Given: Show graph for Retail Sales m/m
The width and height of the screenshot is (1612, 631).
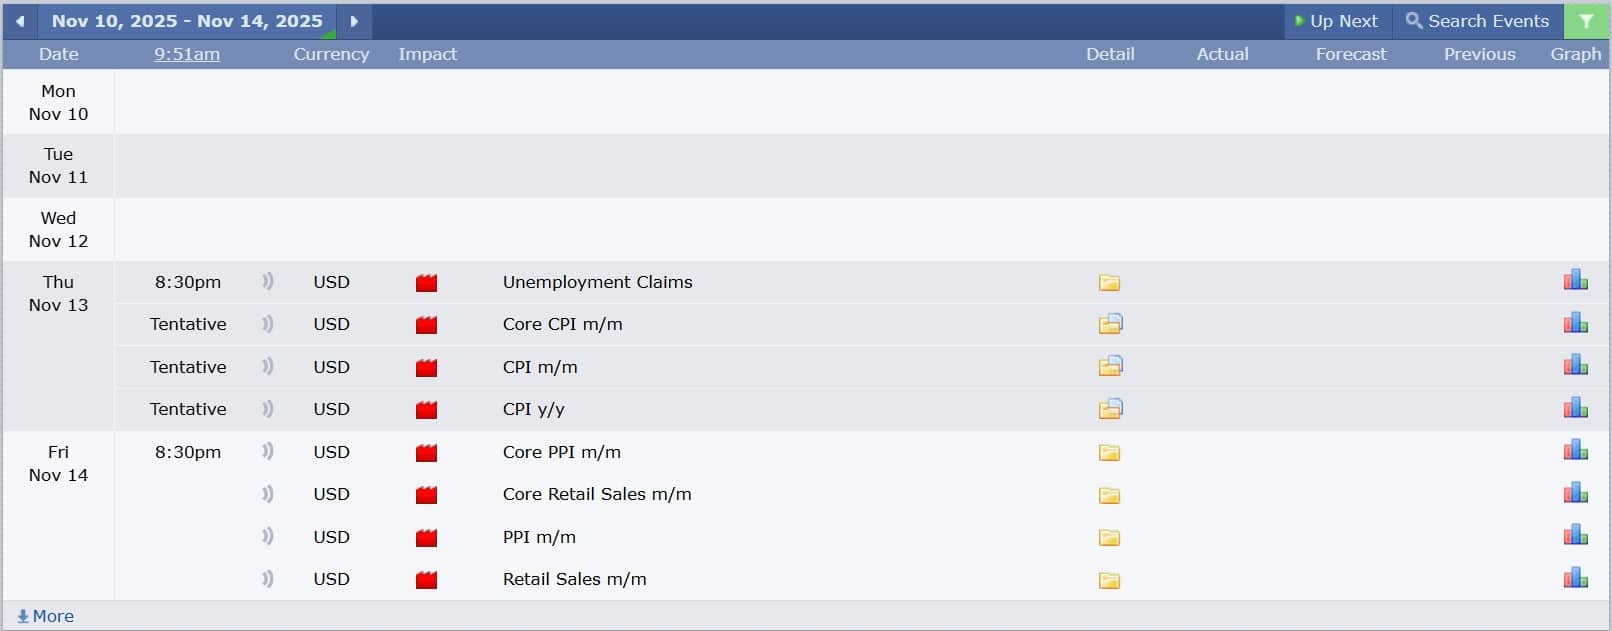Looking at the screenshot, I should 1575,578.
